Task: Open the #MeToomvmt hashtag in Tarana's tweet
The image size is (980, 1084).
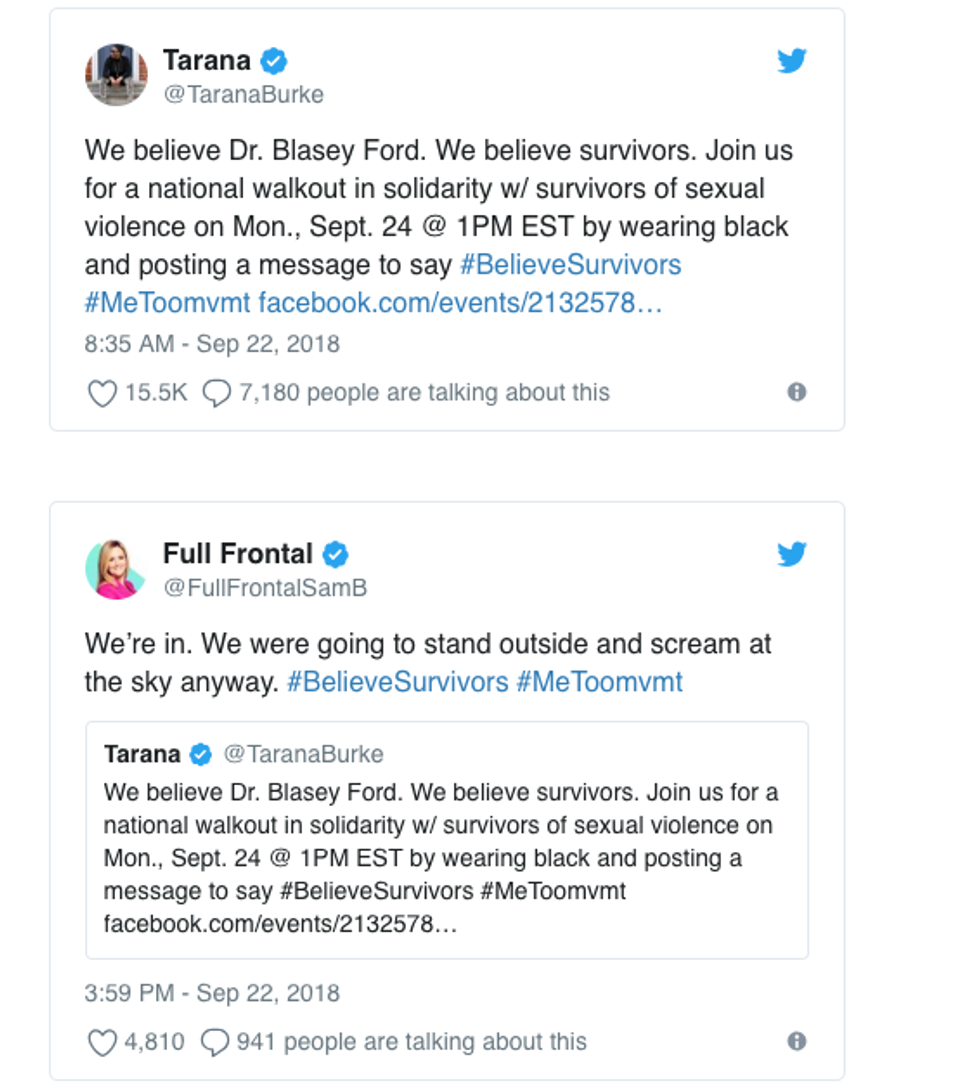Action: point(168,303)
